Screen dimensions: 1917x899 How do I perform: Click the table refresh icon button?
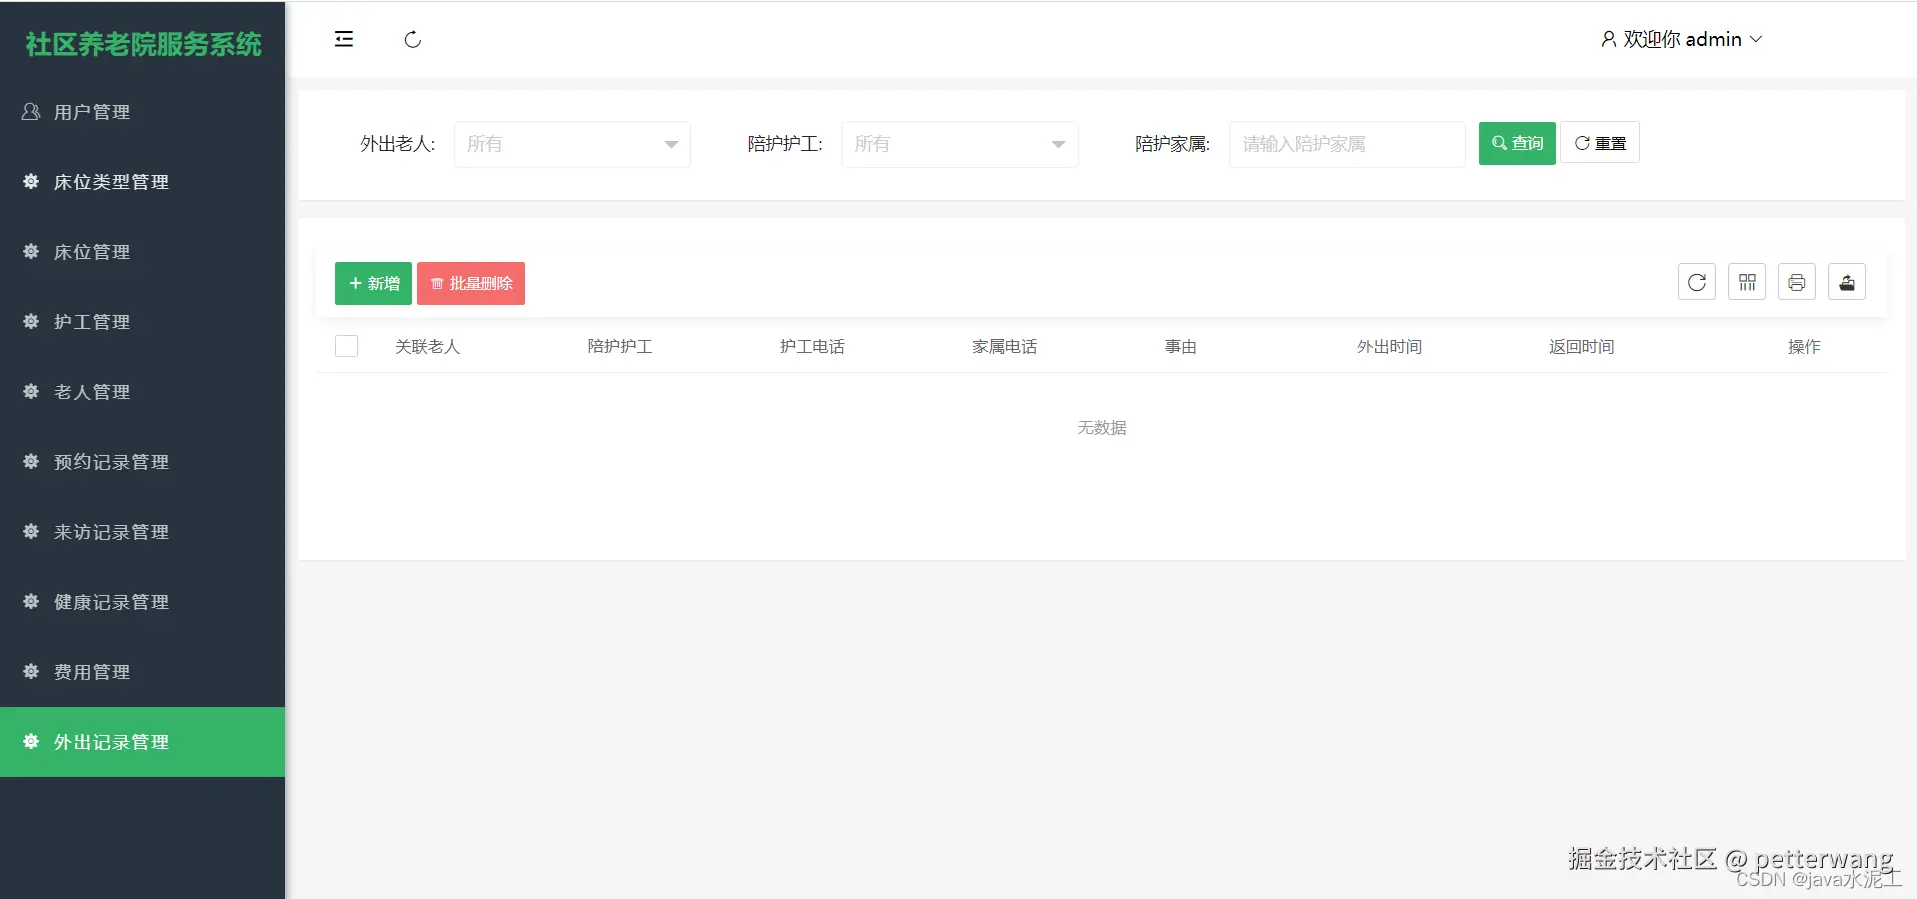click(x=1697, y=282)
